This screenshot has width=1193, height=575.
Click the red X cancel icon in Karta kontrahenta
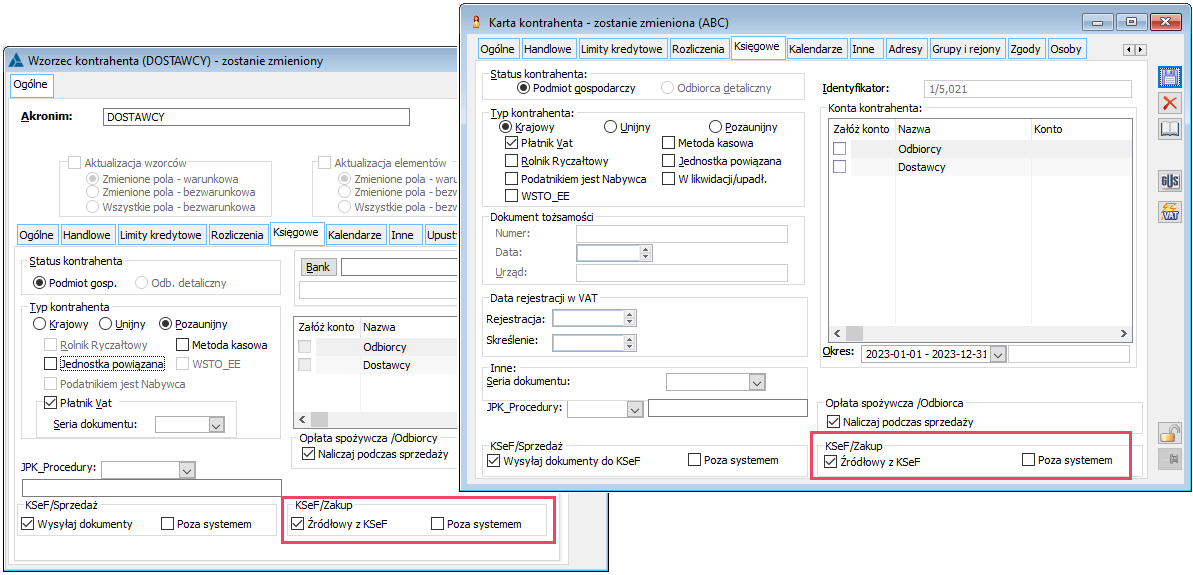1168,103
